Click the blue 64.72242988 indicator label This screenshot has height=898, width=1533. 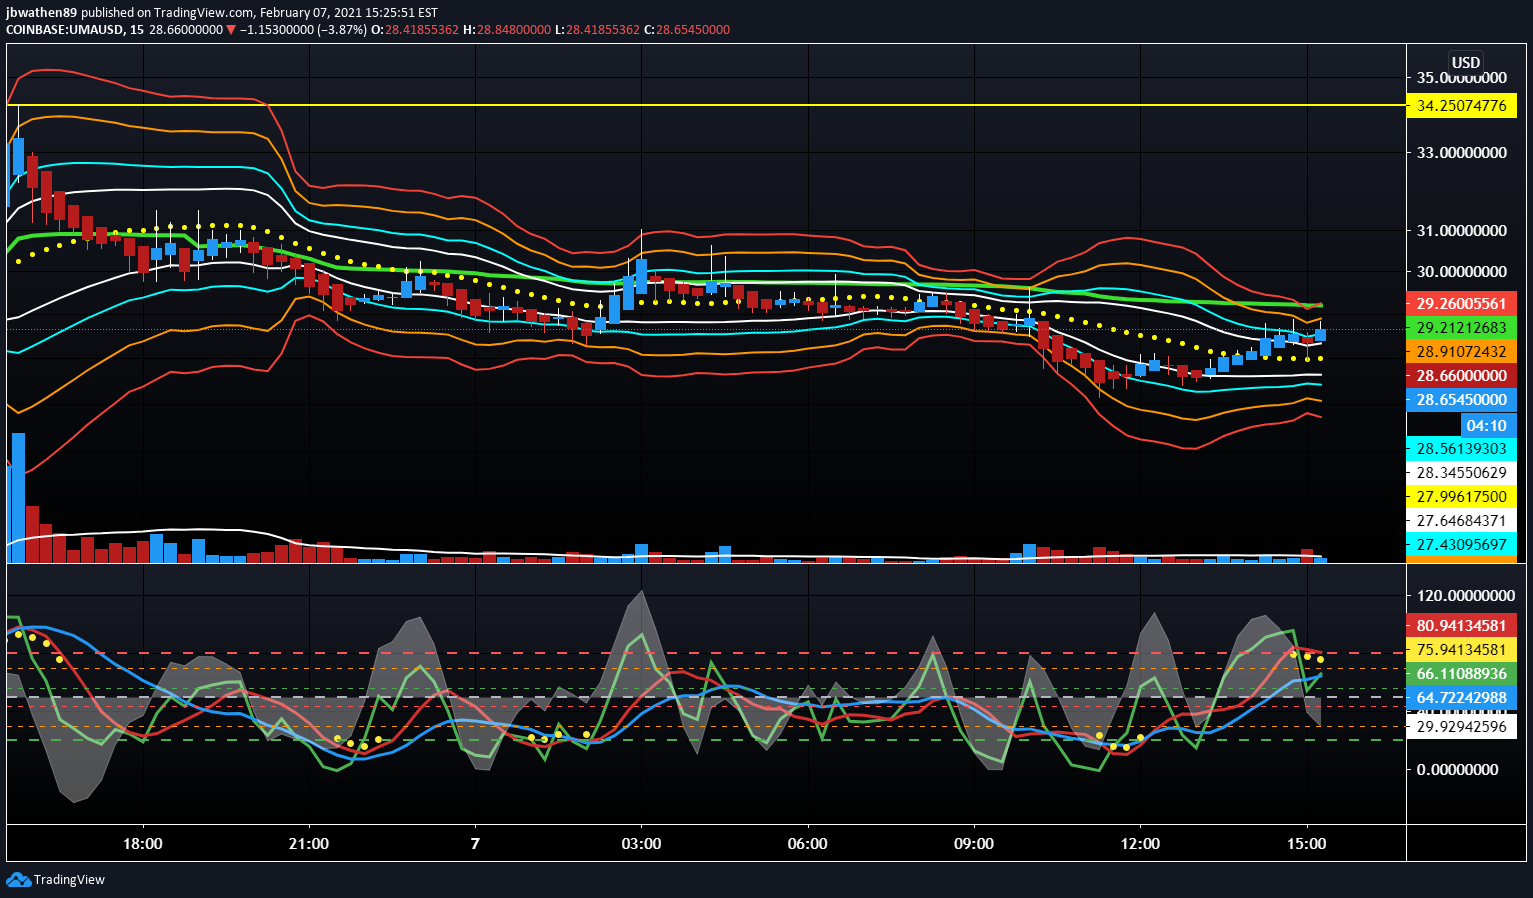(1461, 698)
